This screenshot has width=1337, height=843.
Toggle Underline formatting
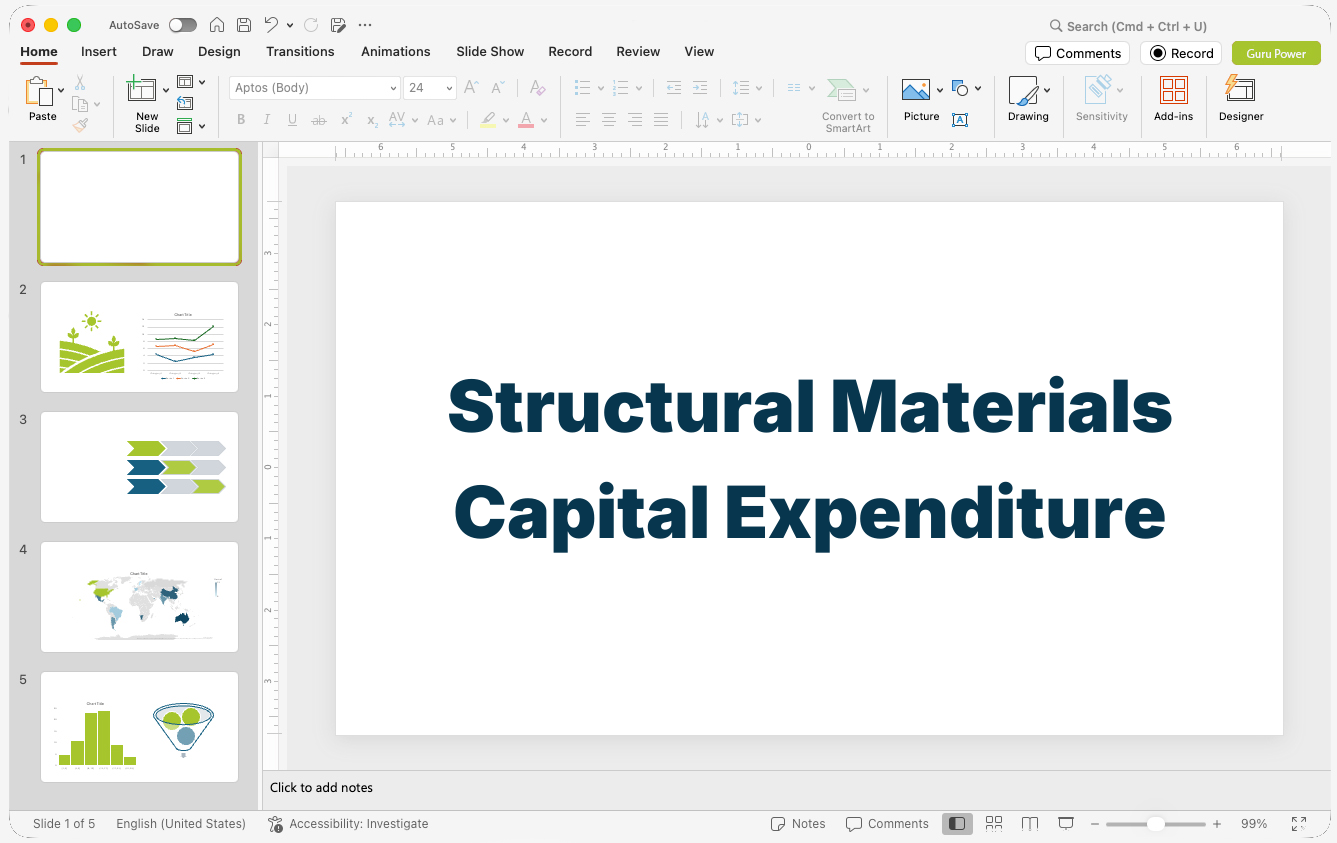[x=292, y=120]
